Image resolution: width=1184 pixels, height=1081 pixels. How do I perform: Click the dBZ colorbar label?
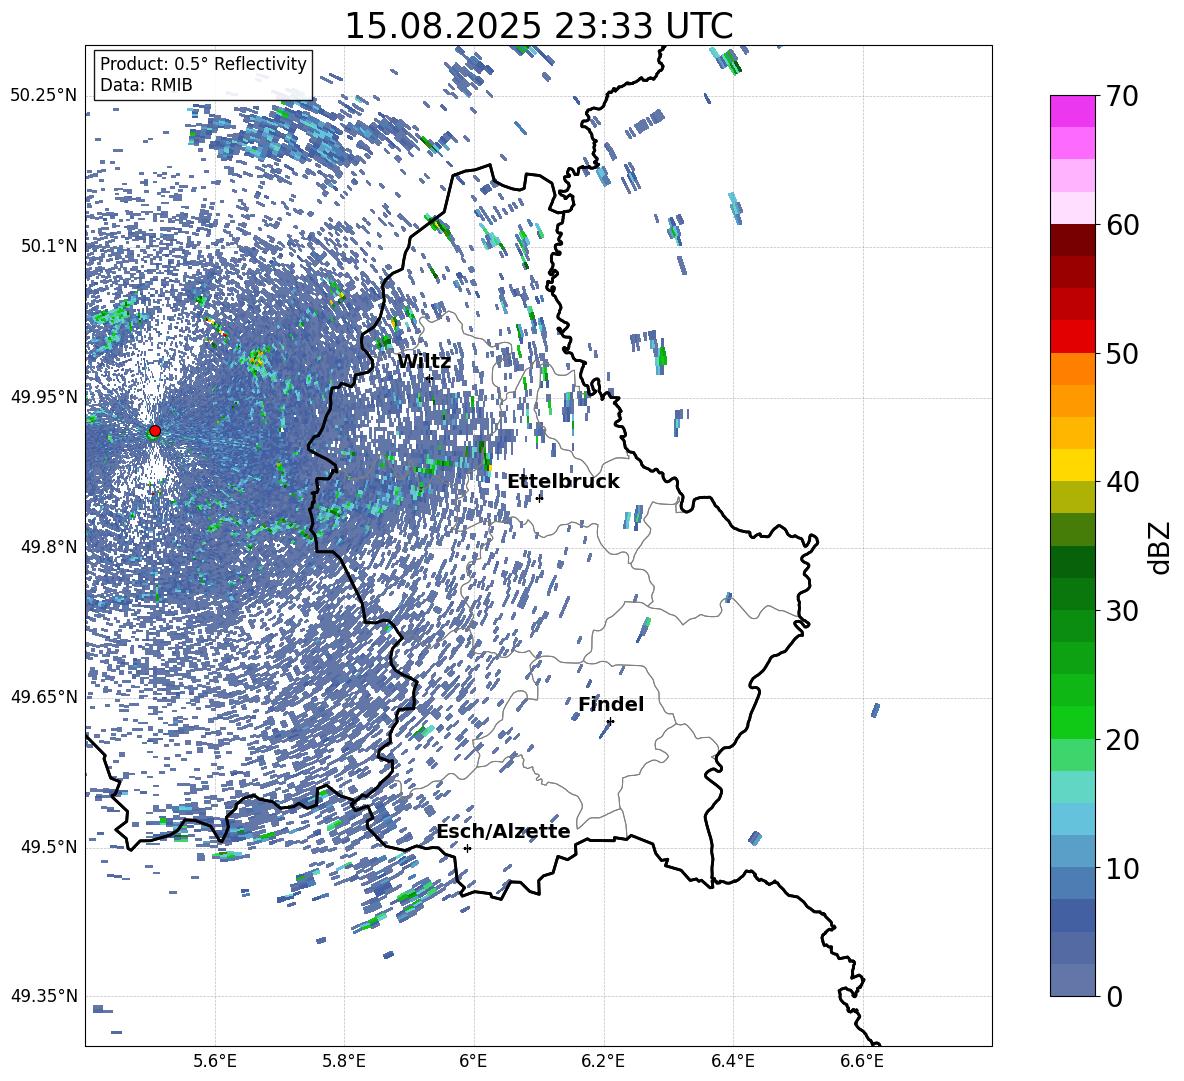tap(1161, 547)
